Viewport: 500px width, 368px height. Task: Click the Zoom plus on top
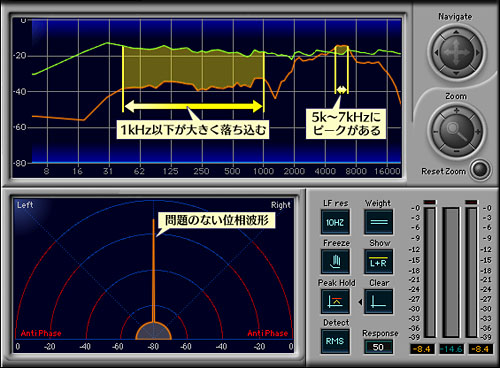(x=456, y=111)
